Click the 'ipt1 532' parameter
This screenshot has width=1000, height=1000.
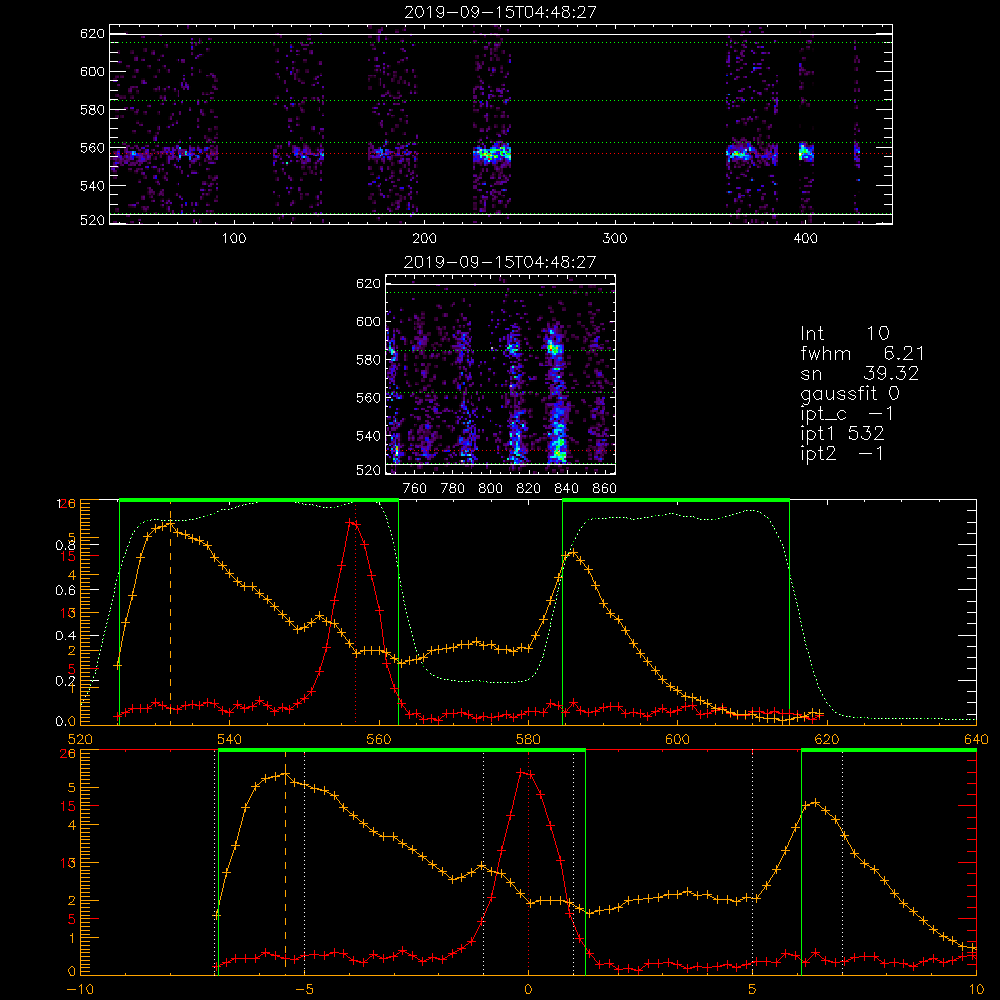point(842,434)
